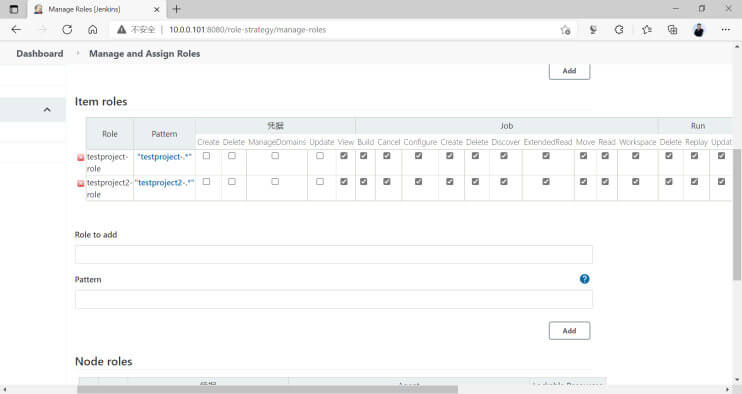
Task: Click the browser address bar URL
Action: coord(247,29)
